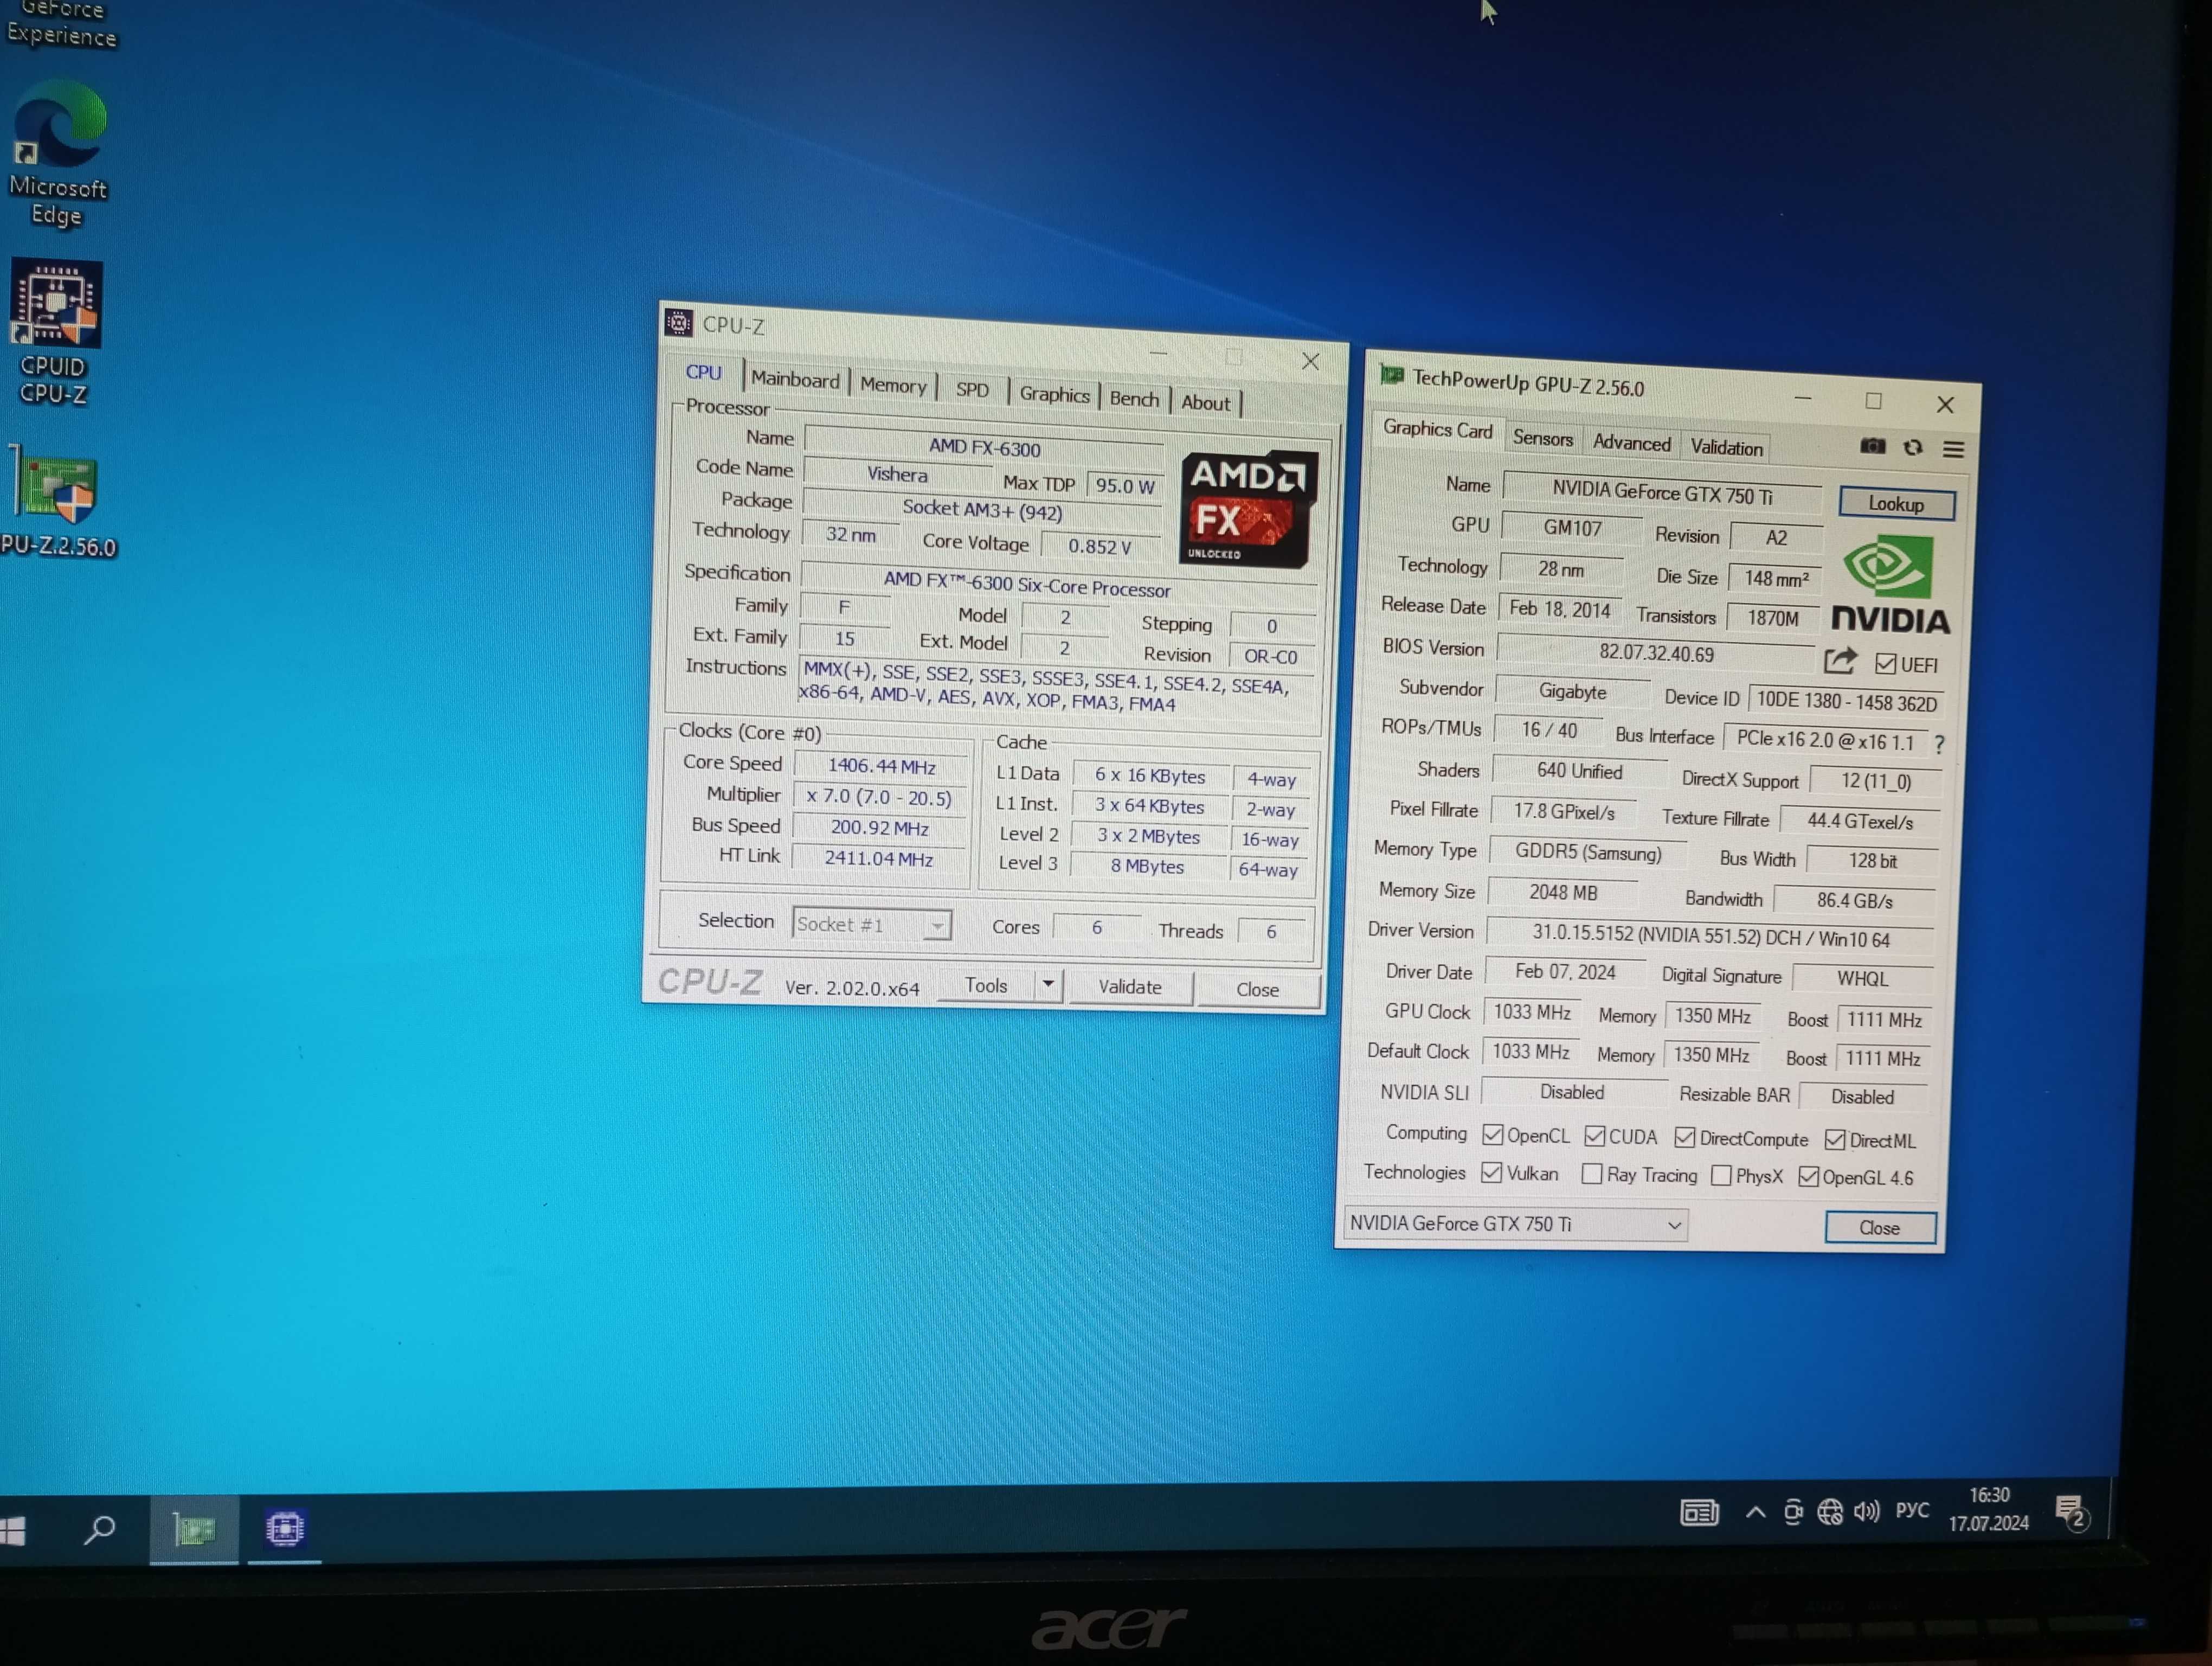The height and width of the screenshot is (1666, 2212).
Task: Click the processor Name field AMD FX-6300
Action: coord(984,447)
